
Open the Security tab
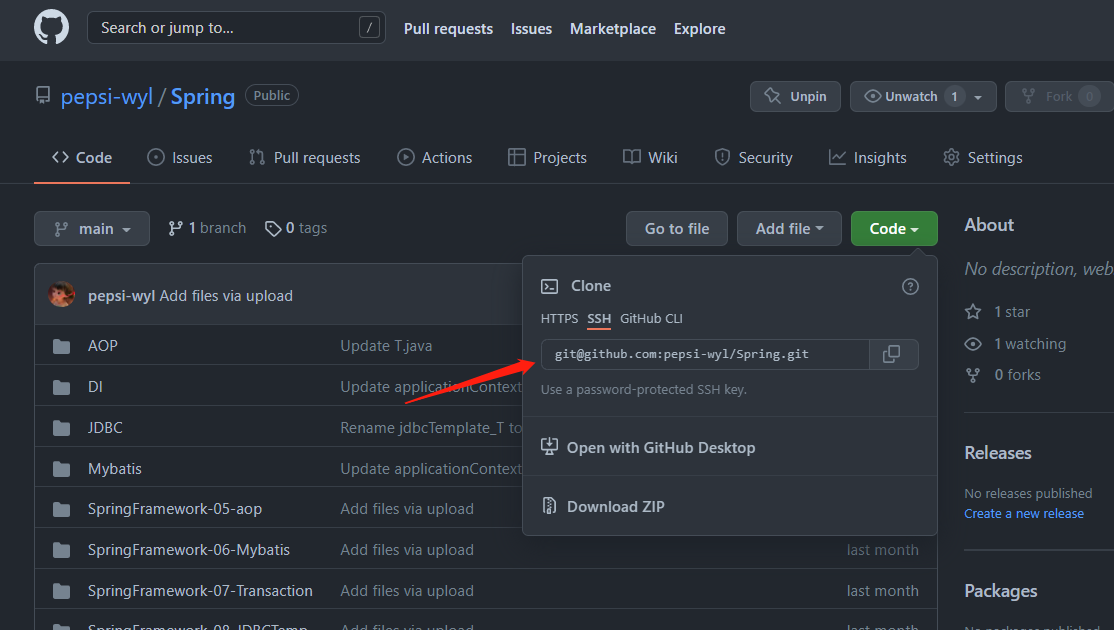pyautogui.click(x=753, y=158)
